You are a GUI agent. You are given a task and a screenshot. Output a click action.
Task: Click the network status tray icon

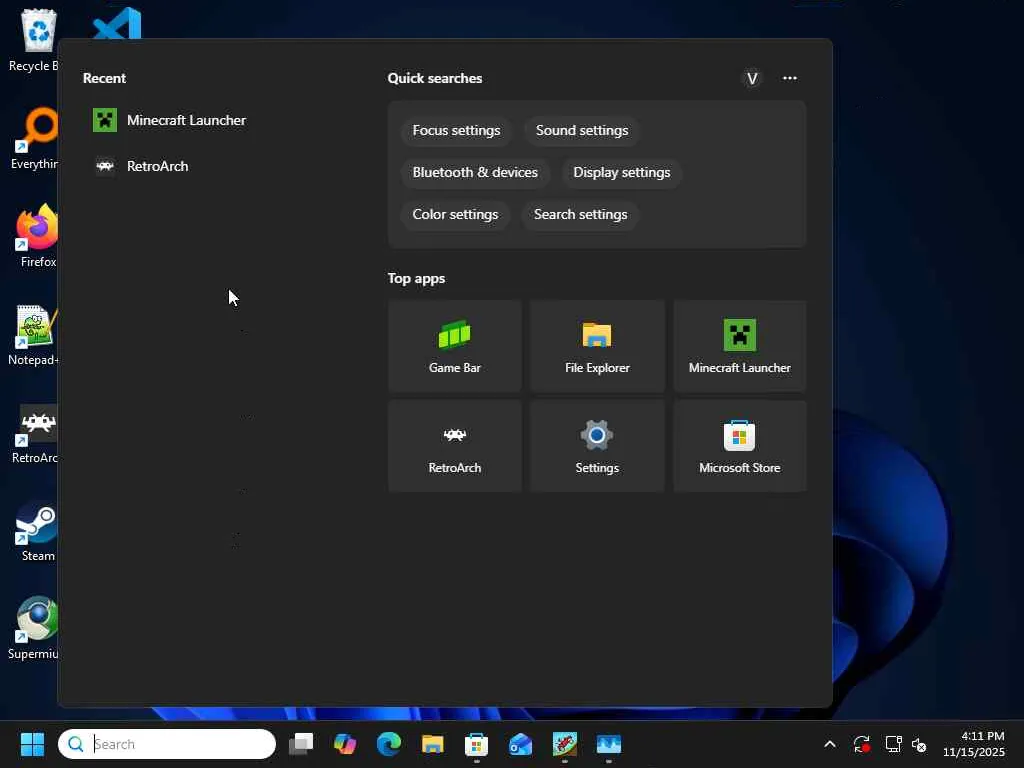[893, 744]
